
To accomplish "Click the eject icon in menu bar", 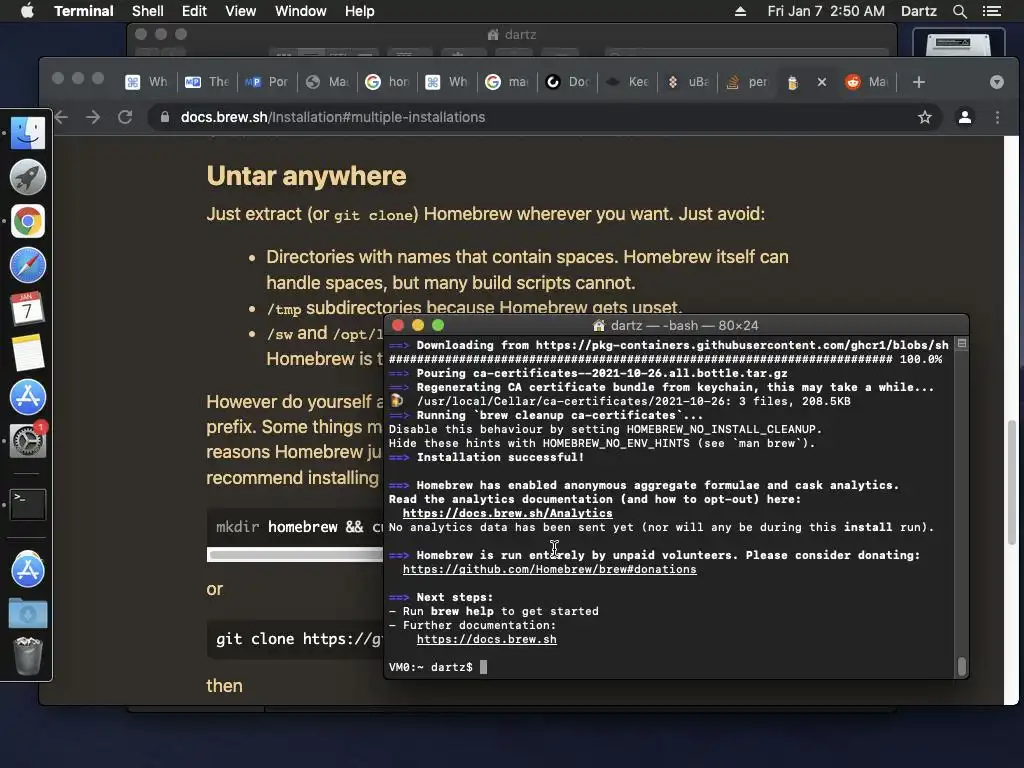I will click(x=741, y=11).
